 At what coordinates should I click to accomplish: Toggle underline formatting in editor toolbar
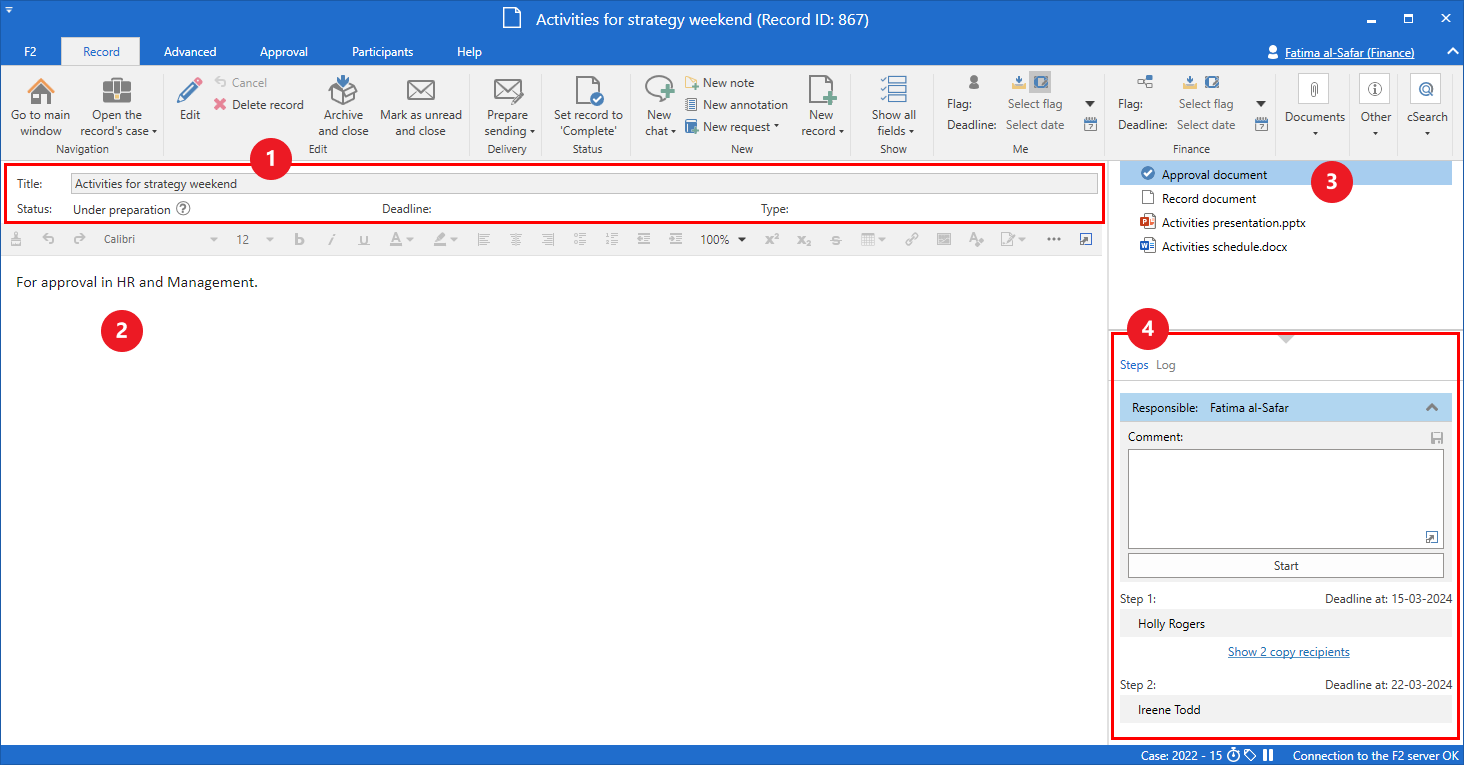(363, 240)
